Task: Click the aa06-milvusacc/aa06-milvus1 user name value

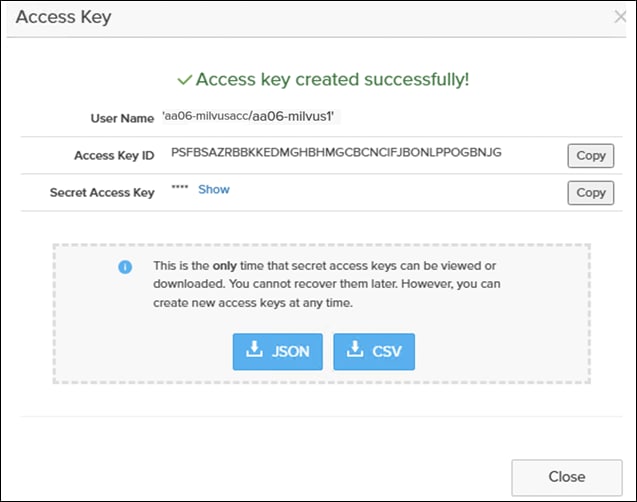Action: (248, 116)
